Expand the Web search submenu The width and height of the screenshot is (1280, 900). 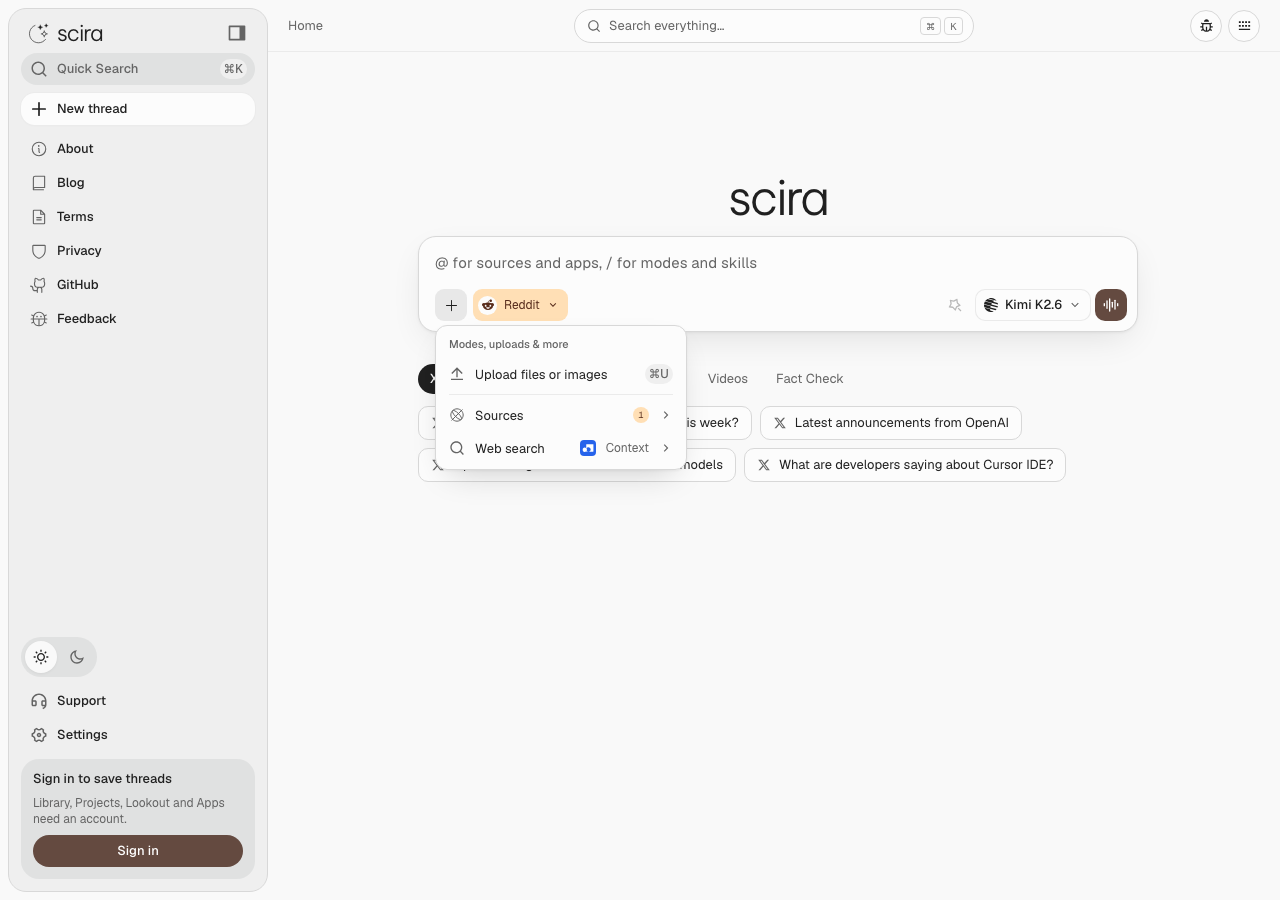coord(560,448)
